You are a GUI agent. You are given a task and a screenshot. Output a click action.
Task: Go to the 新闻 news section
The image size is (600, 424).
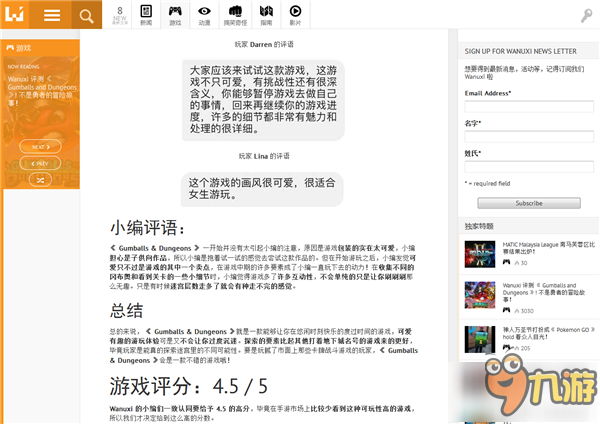(146, 15)
